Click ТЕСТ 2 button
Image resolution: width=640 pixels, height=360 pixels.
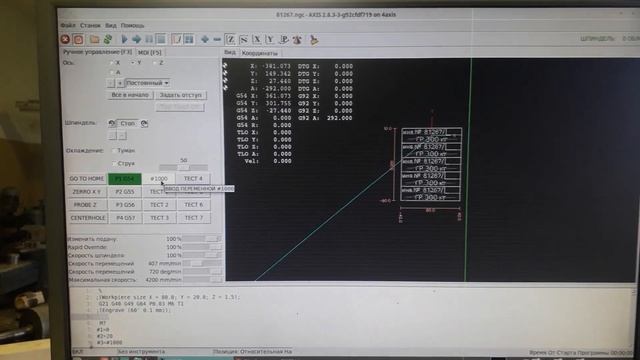click(159, 205)
